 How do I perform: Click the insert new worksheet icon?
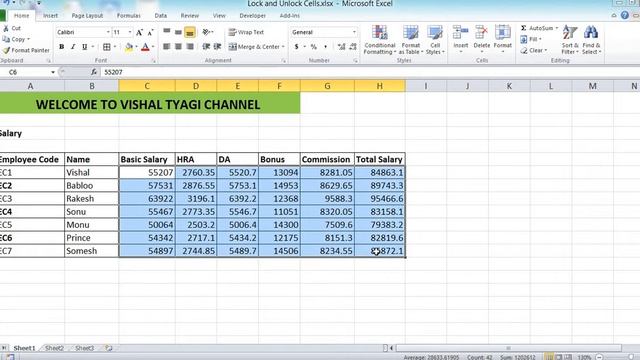pos(109,348)
